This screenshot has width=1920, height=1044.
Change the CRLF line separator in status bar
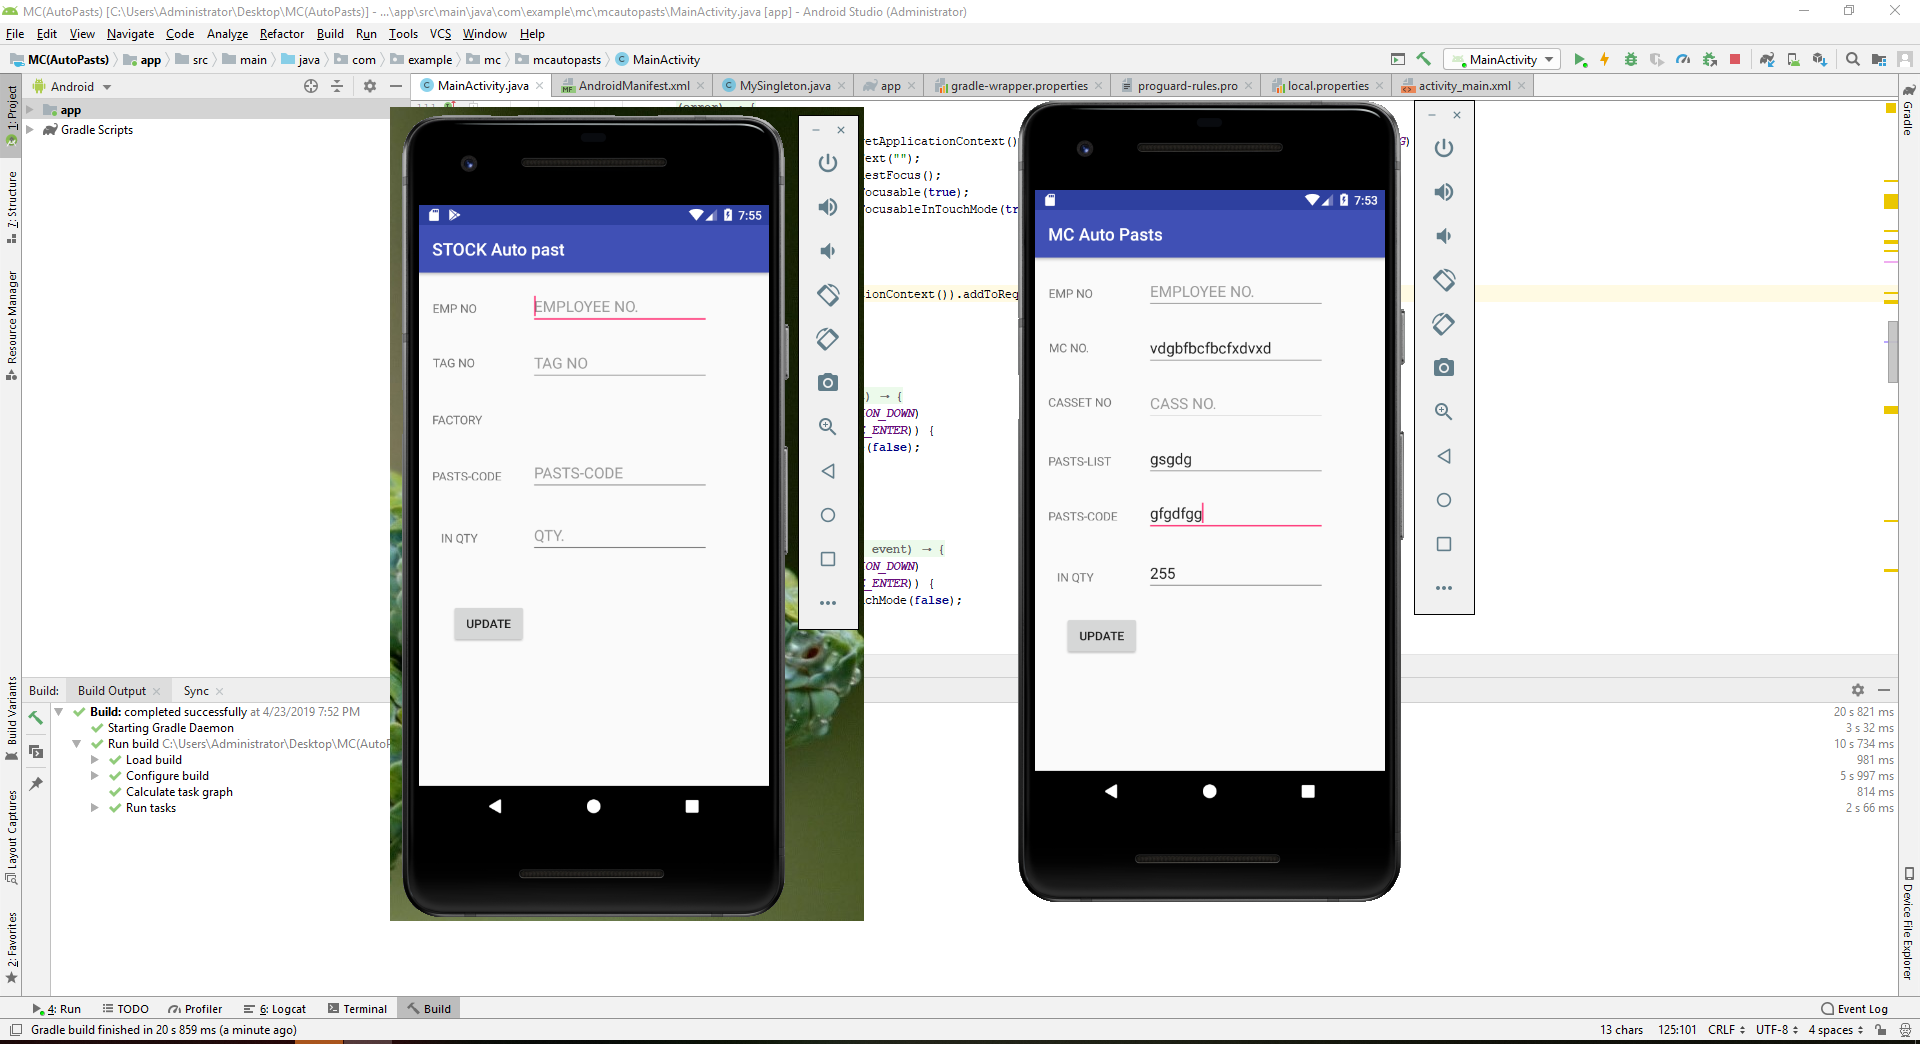(x=1727, y=1030)
